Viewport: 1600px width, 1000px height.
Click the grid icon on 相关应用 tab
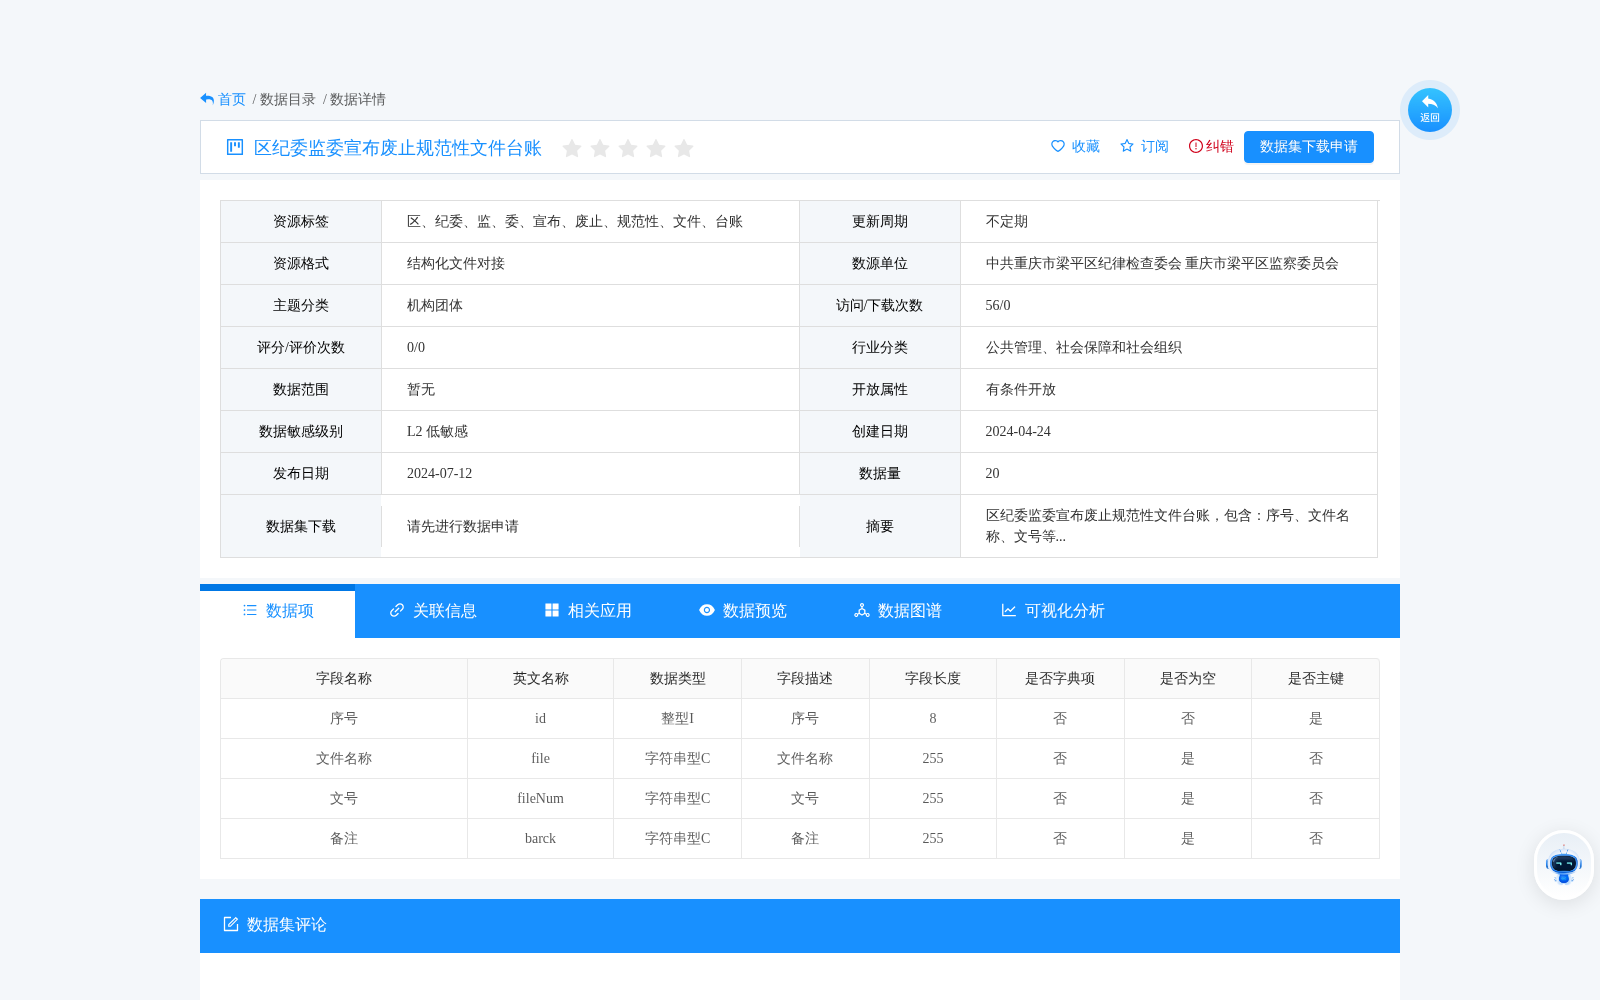(552, 610)
